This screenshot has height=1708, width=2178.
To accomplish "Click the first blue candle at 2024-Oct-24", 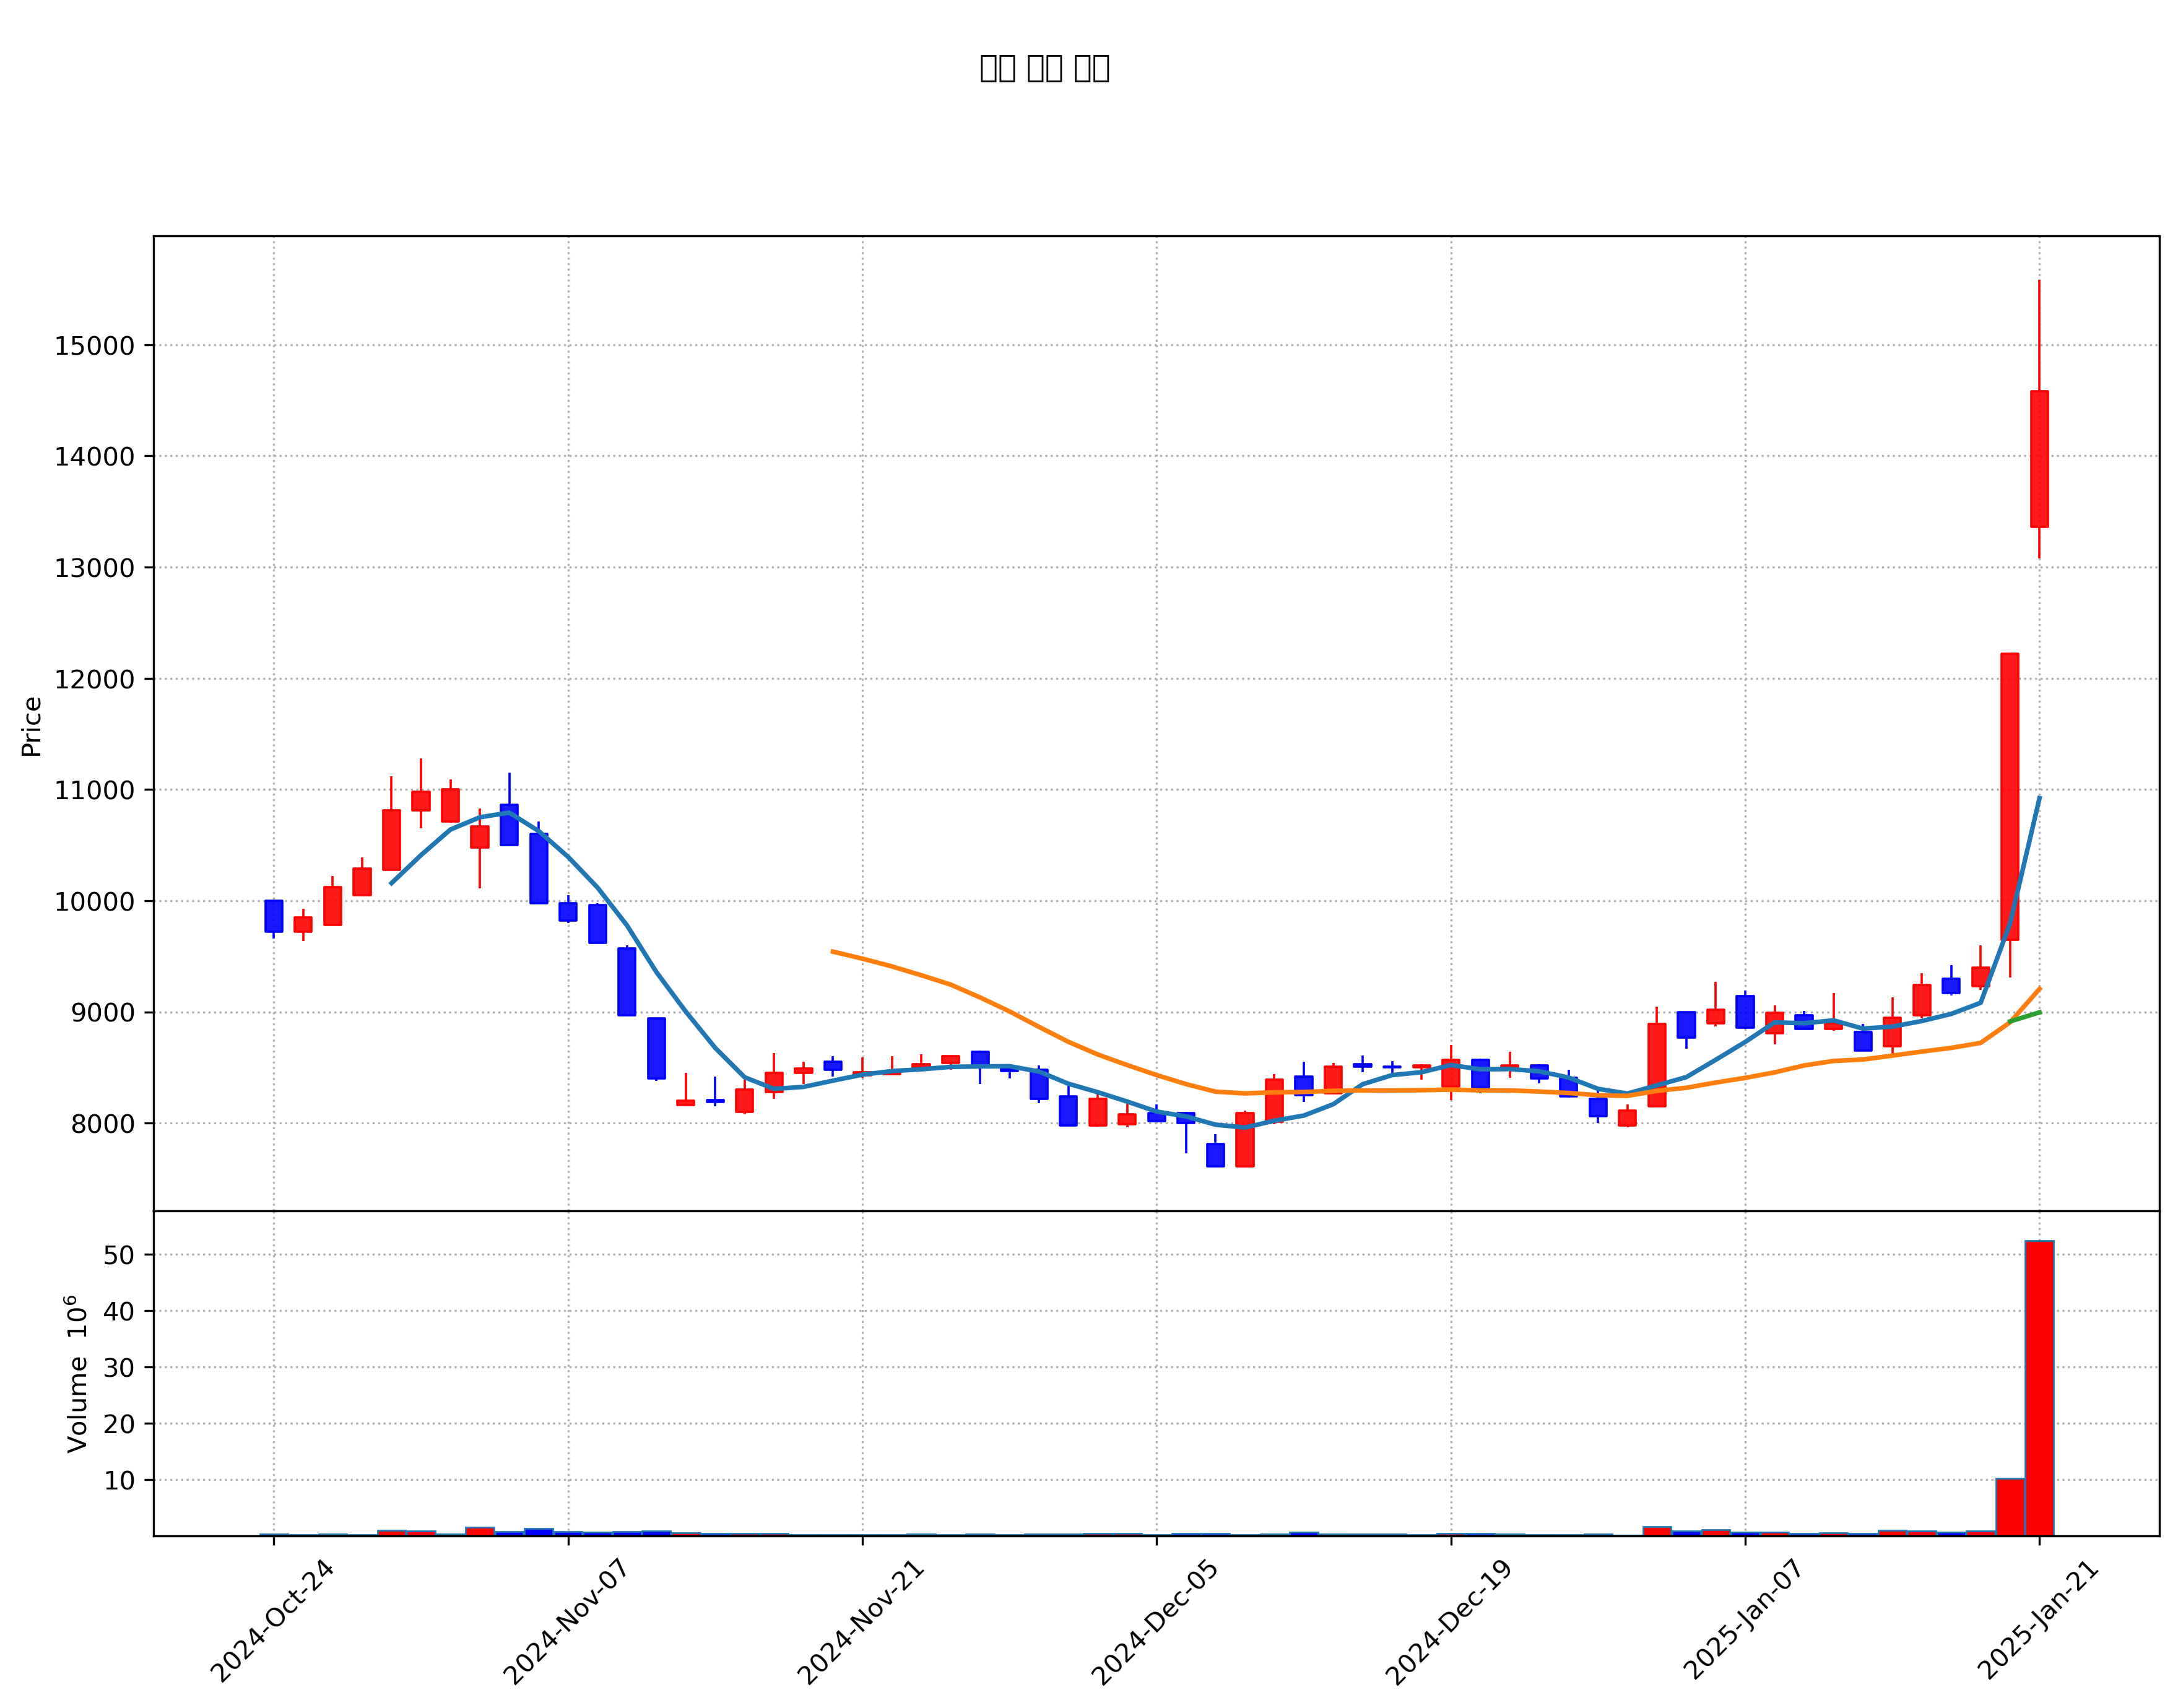I will 274,916.
